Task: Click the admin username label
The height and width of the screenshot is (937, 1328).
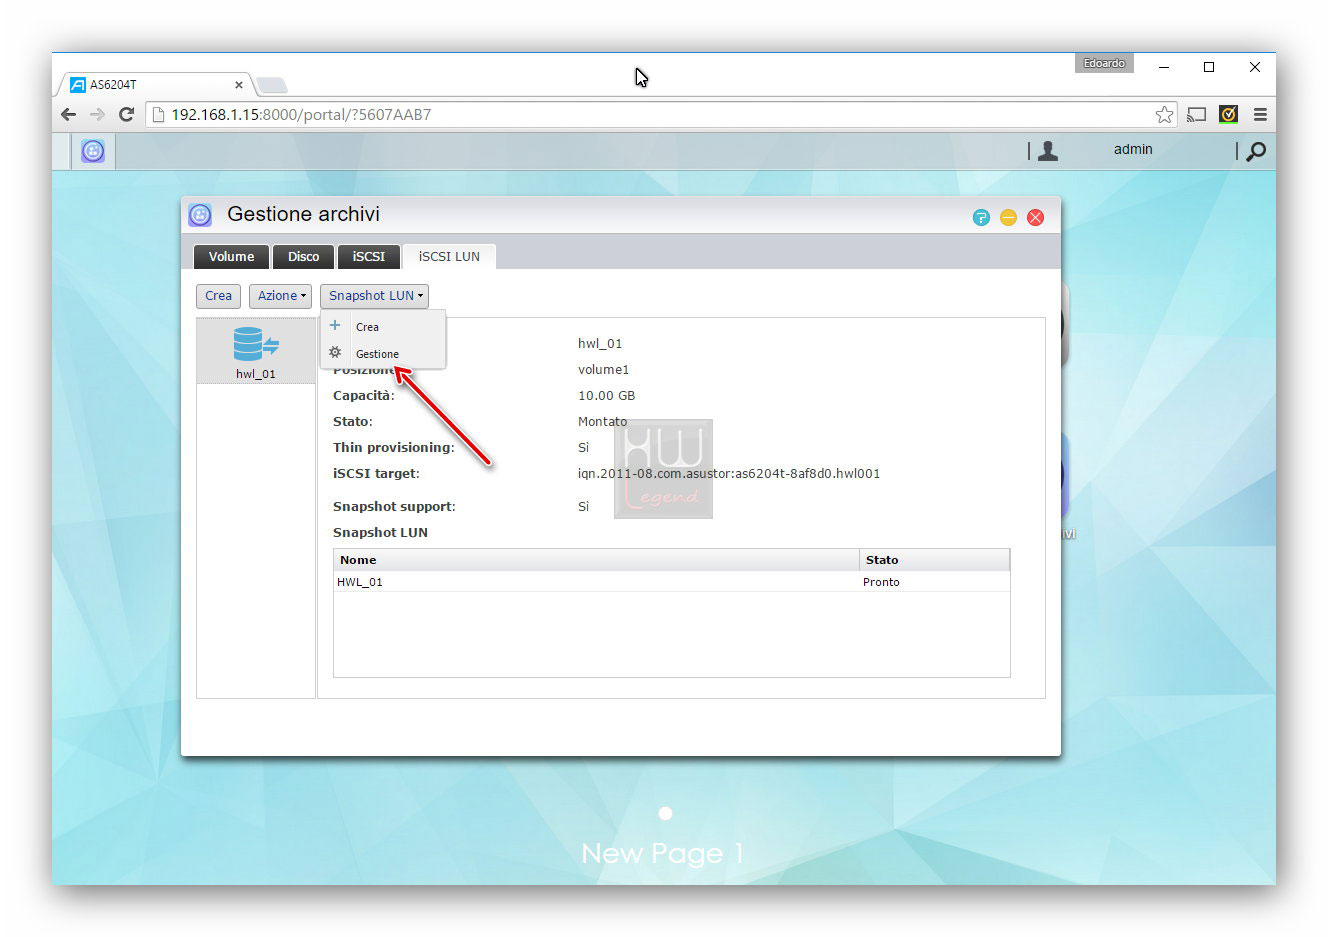Action: click(1133, 149)
